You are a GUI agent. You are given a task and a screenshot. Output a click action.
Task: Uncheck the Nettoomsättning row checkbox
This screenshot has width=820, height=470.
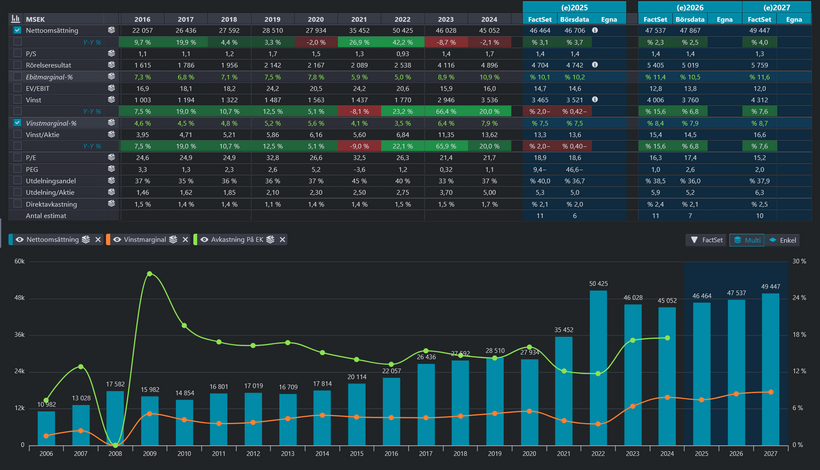point(17,31)
